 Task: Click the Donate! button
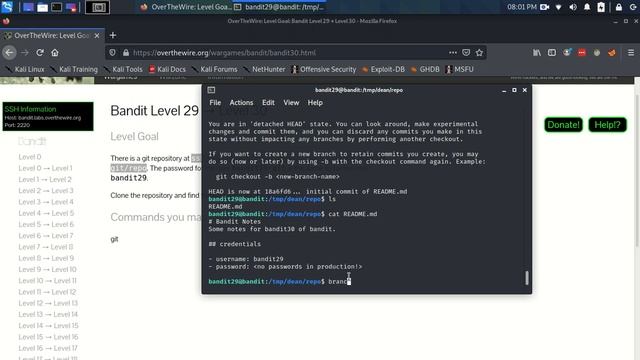pyautogui.click(x=563, y=125)
